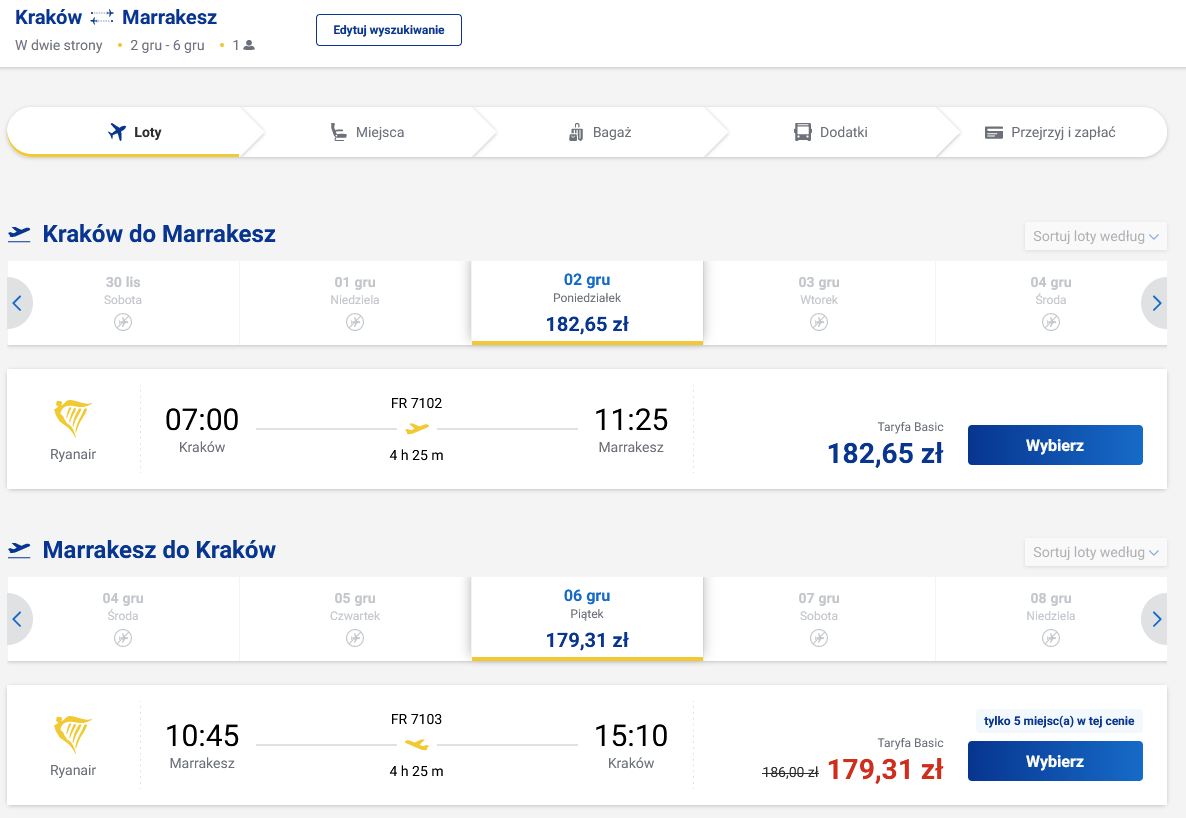Click the round-trip arrows between city names
Image resolution: width=1186 pixels, height=818 pixels.
tap(102, 18)
